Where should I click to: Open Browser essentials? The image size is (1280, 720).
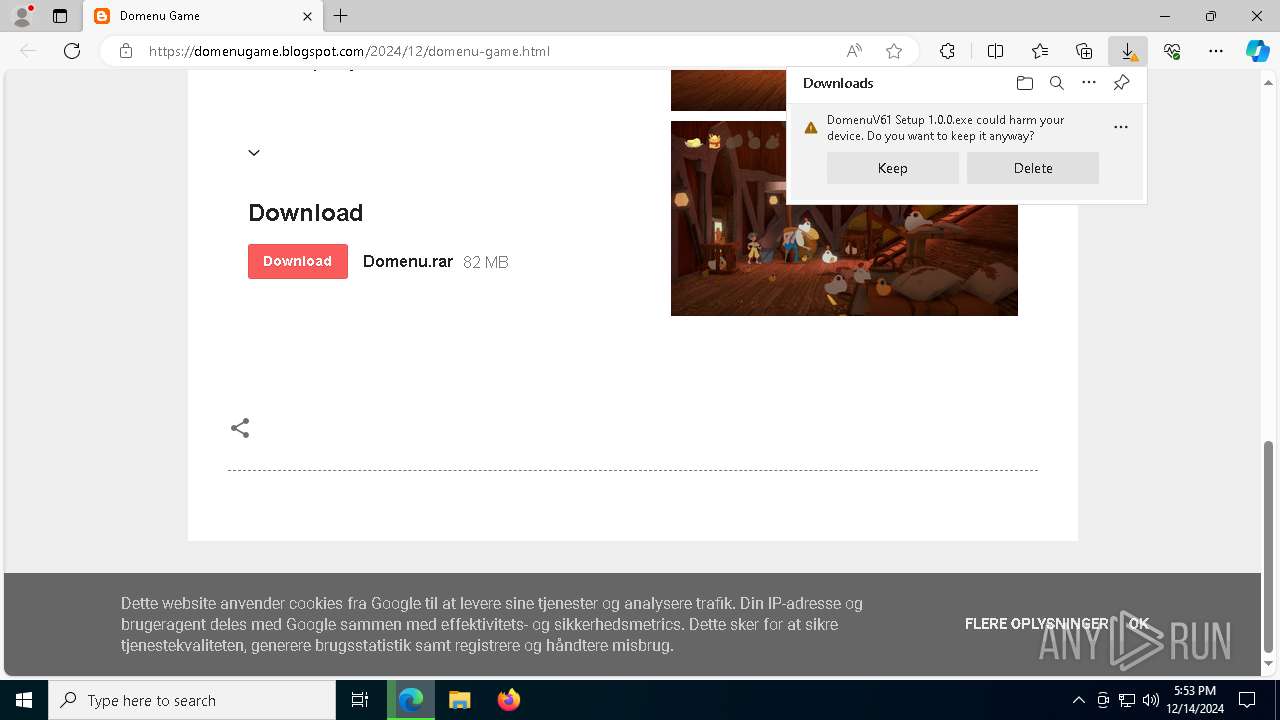point(1172,51)
